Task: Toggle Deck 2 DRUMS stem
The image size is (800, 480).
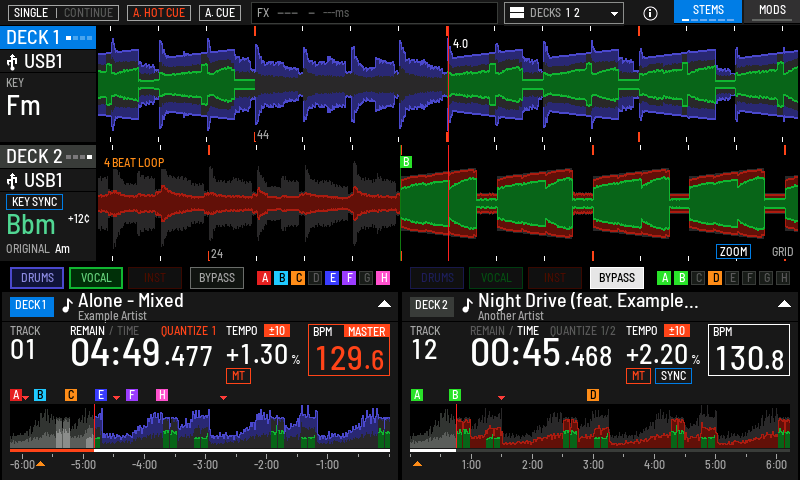Action: [437, 278]
